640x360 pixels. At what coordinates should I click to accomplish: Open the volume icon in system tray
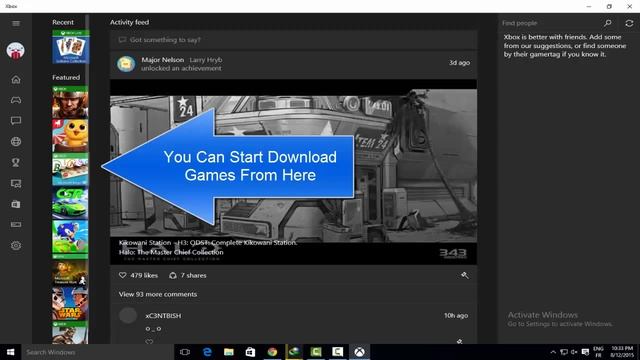574,352
